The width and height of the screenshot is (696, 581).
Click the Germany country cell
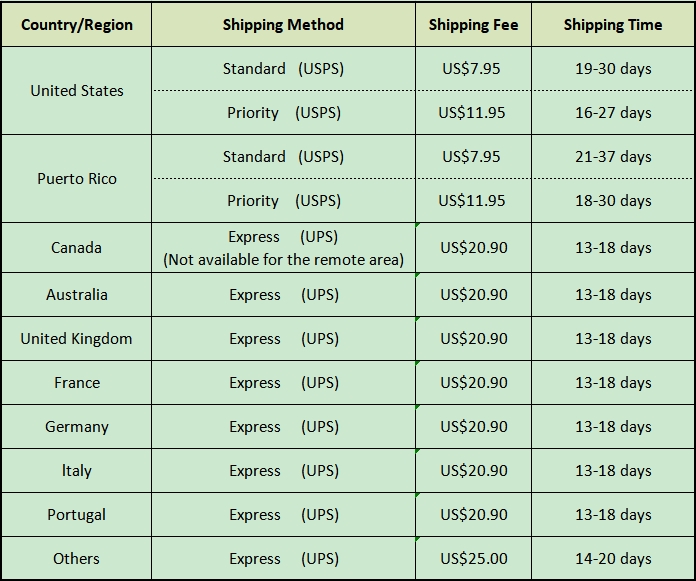pos(77,427)
